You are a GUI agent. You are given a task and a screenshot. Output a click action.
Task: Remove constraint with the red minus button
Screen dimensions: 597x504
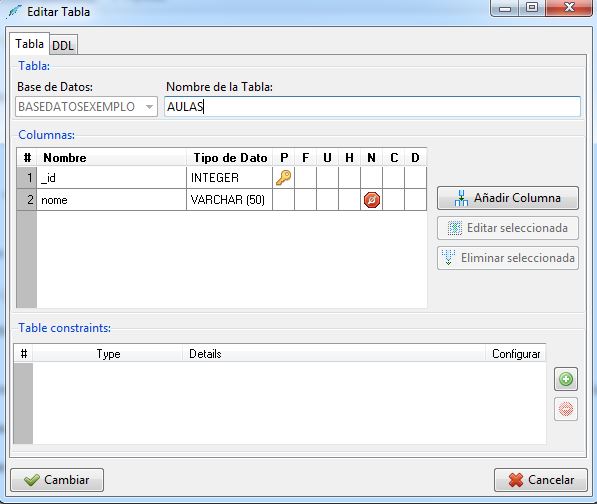tap(566, 409)
